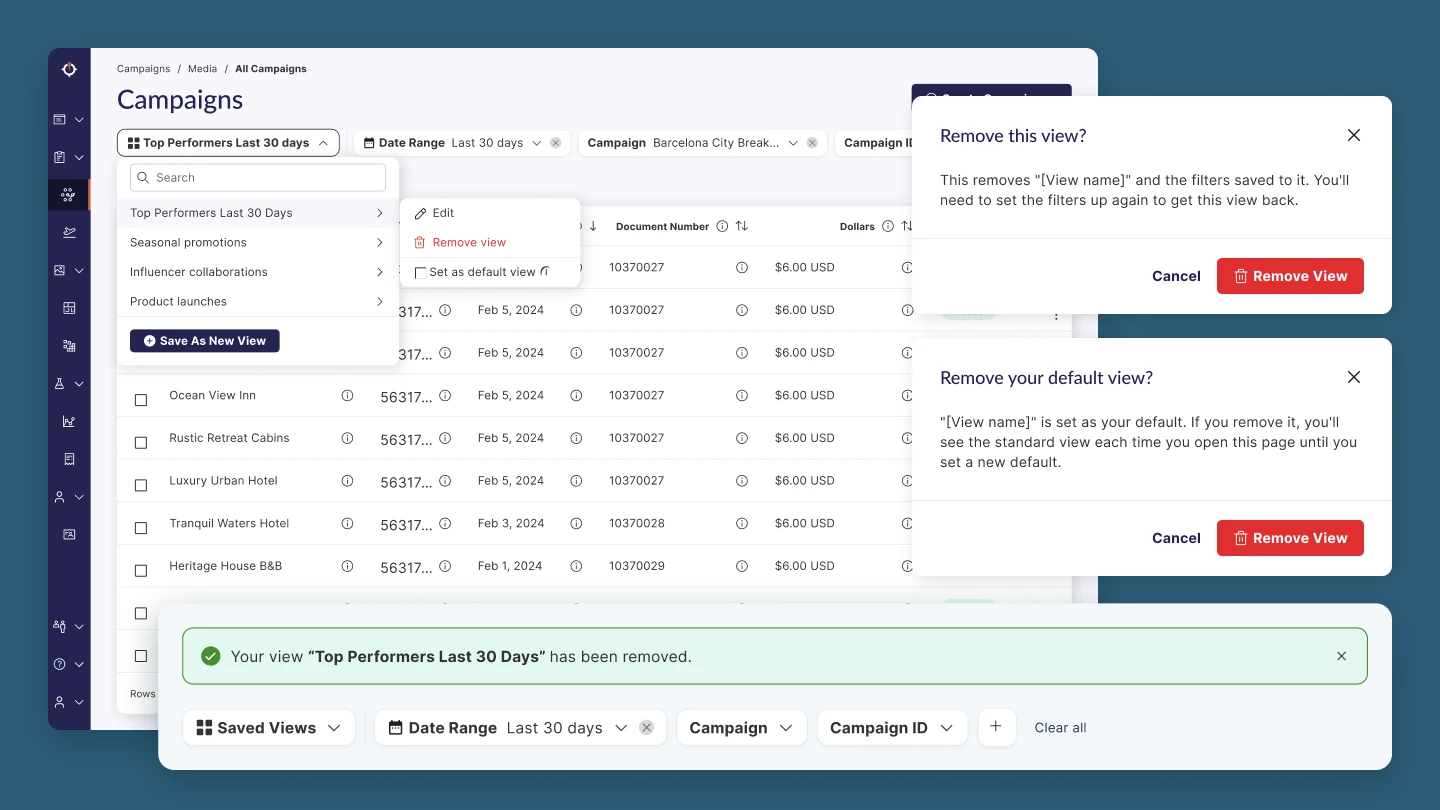1440x810 pixels.
Task: Open the browser window icon in the sidebar
Action: pos(60,120)
